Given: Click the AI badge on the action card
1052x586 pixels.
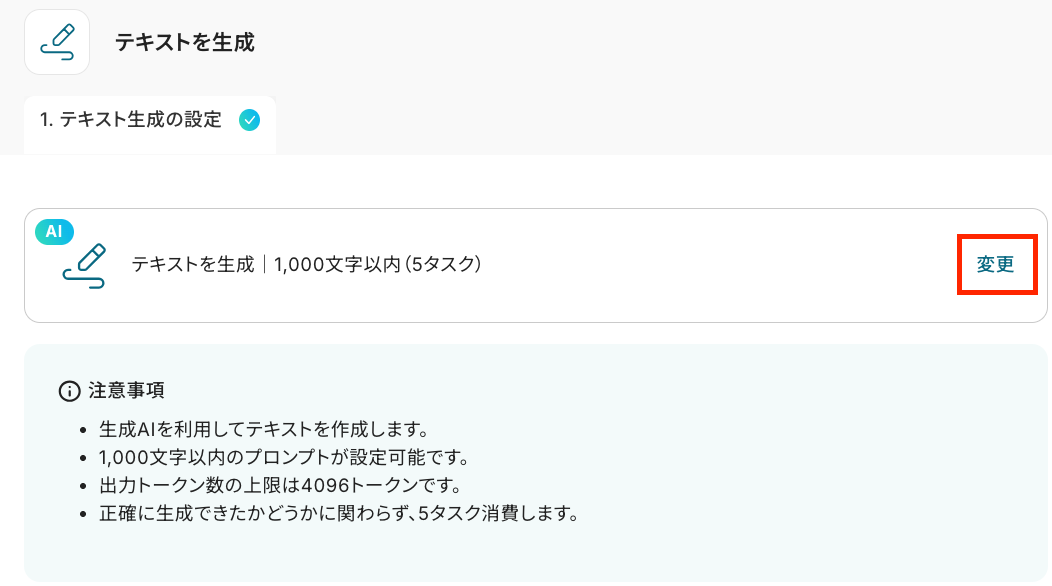Looking at the screenshot, I should click(x=54, y=232).
